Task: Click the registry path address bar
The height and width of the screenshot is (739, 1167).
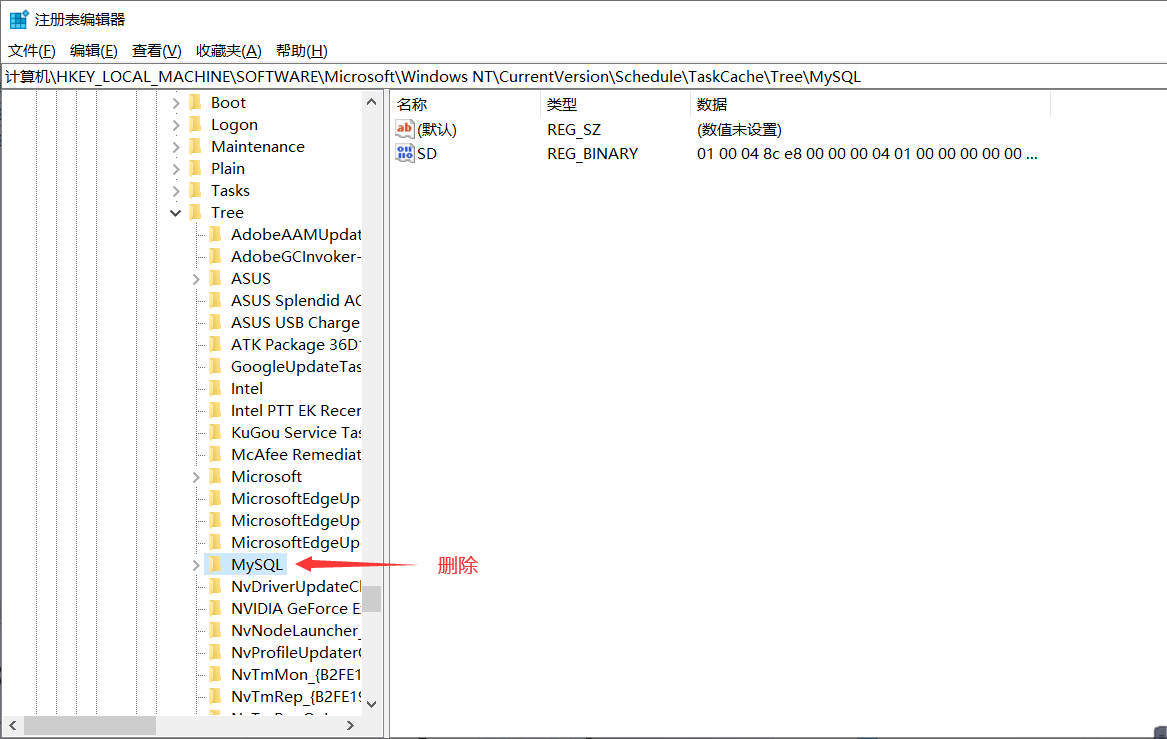Action: [584, 77]
